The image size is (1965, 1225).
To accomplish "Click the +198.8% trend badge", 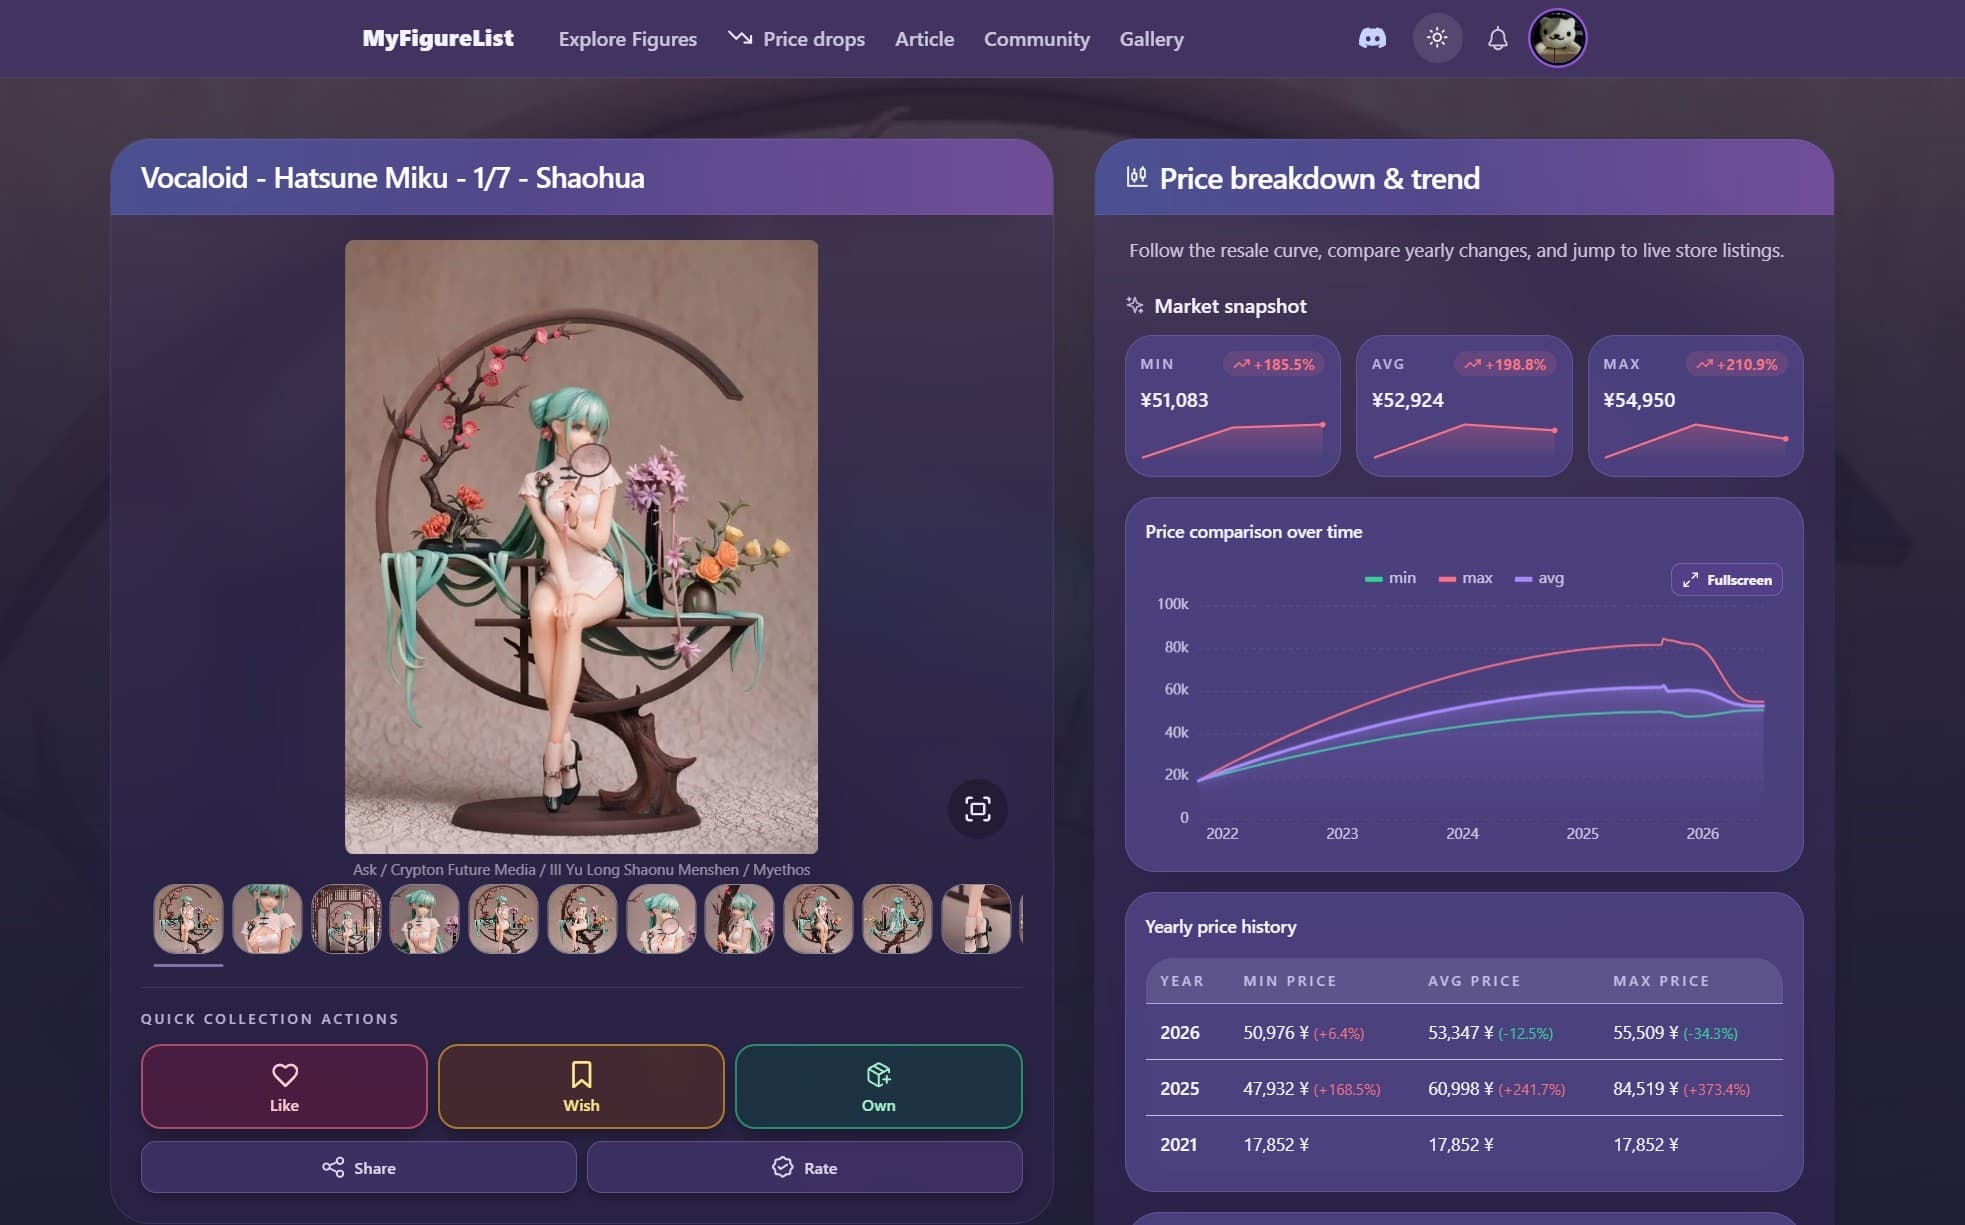I will [x=1505, y=364].
